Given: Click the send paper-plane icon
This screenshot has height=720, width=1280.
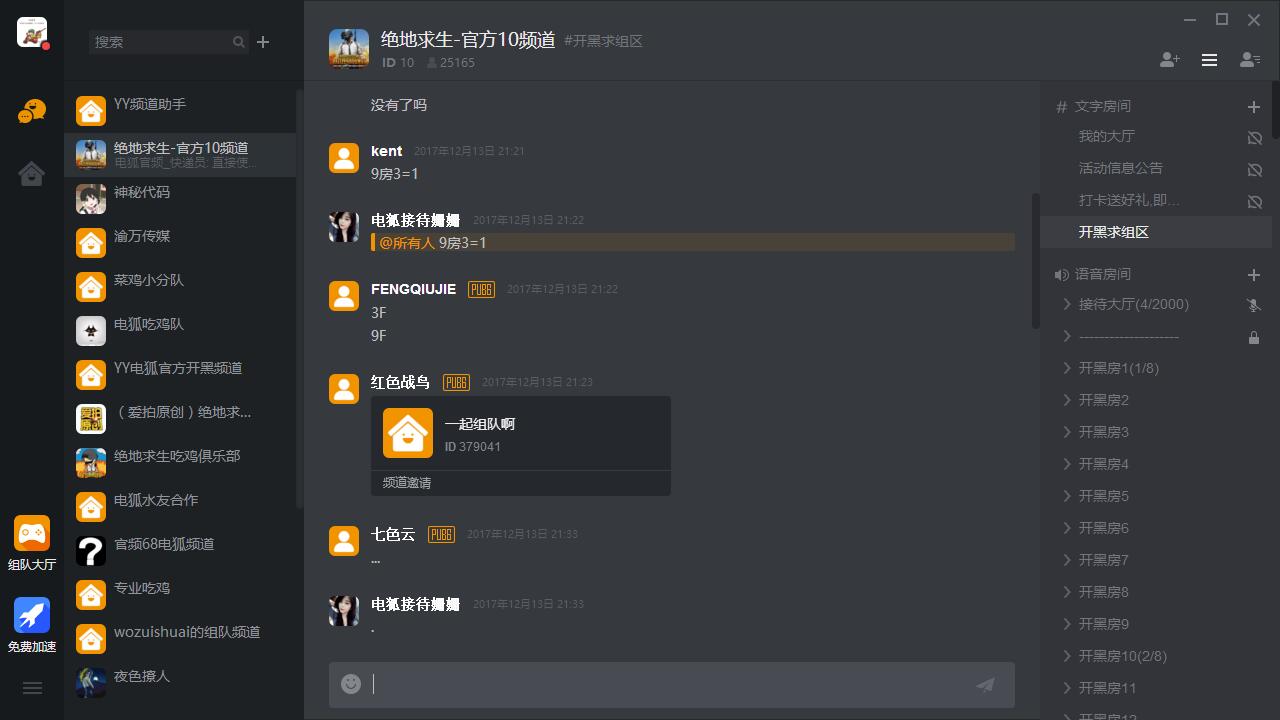Looking at the screenshot, I should pyautogui.click(x=986, y=684).
